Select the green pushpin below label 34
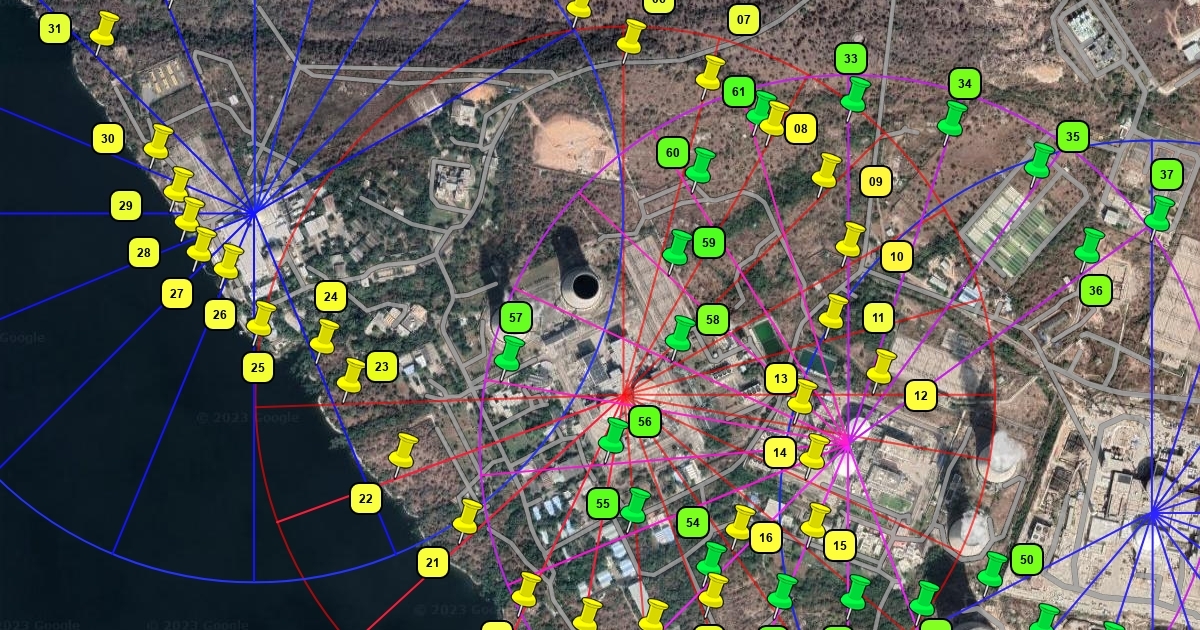 [x=953, y=118]
